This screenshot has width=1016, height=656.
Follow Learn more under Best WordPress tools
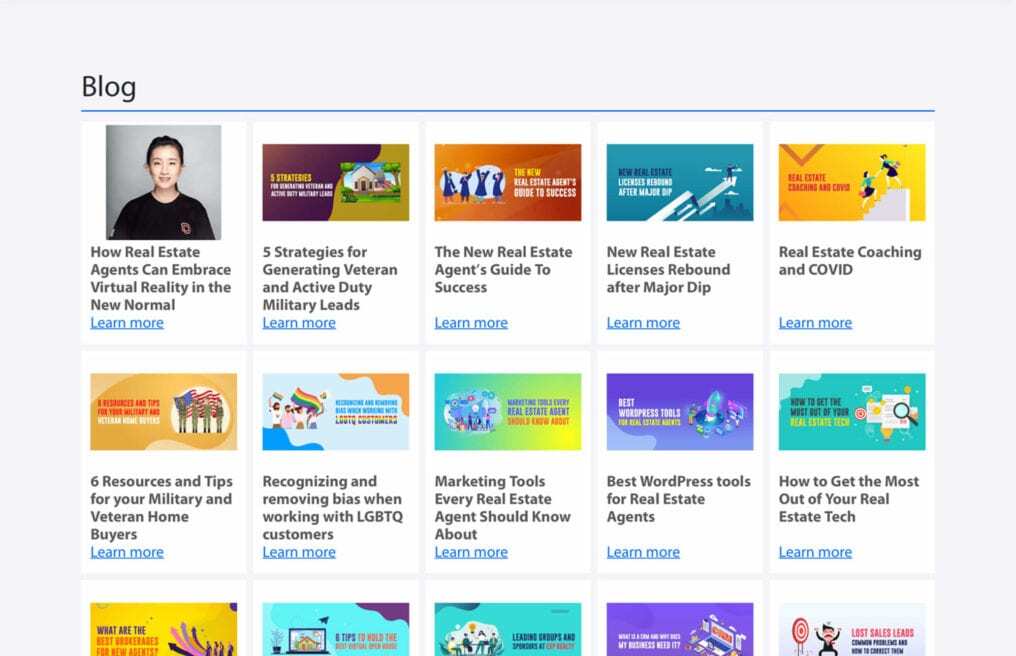click(643, 552)
